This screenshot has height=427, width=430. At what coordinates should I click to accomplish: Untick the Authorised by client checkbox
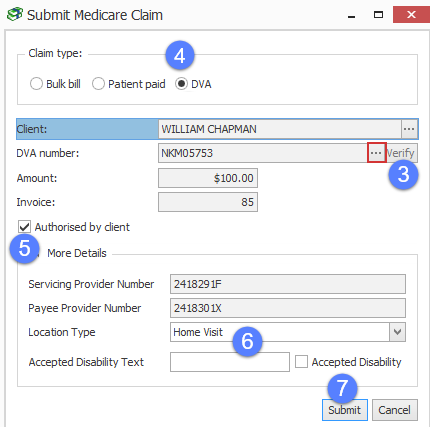pyautogui.click(x=24, y=227)
